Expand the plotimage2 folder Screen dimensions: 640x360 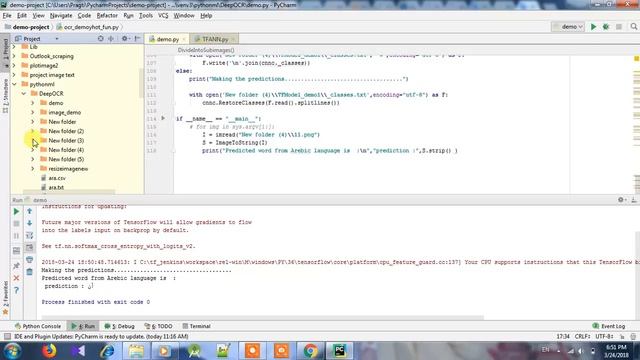14,65
